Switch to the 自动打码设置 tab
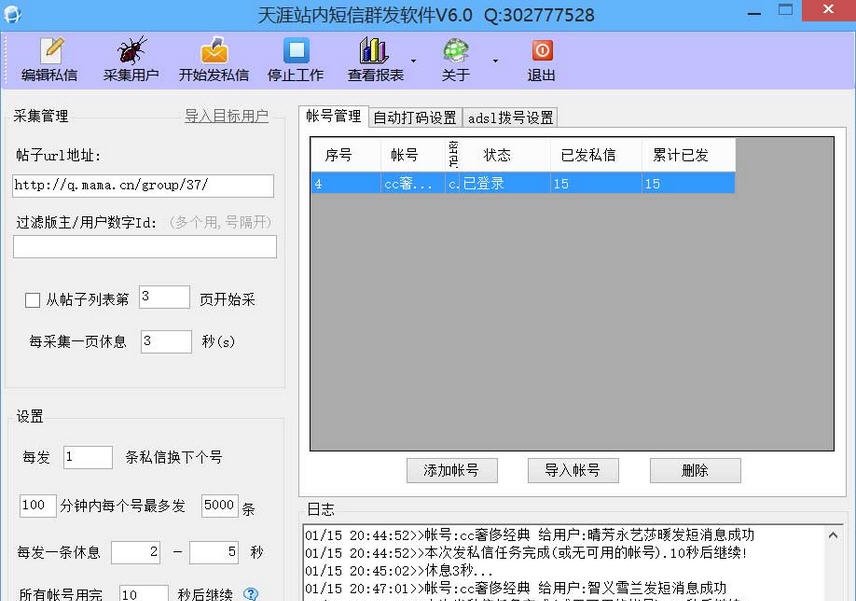The image size is (856, 601). point(415,117)
